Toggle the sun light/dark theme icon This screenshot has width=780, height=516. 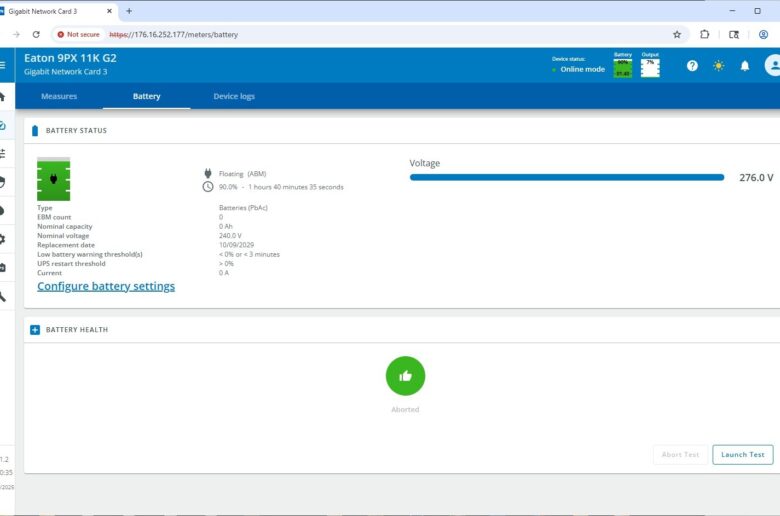coord(718,66)
